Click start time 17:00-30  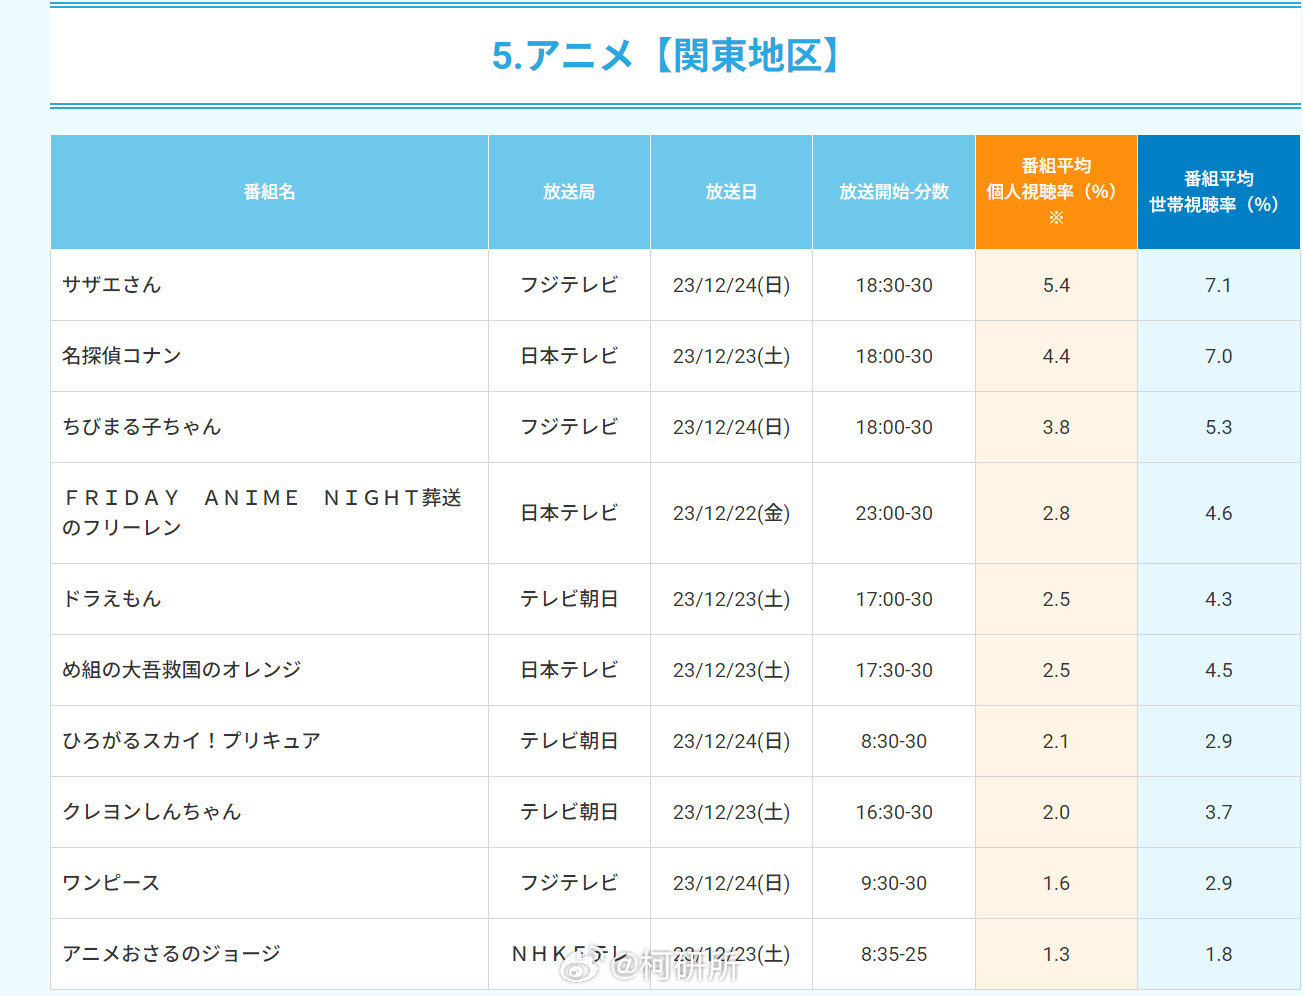pos(894,599)
